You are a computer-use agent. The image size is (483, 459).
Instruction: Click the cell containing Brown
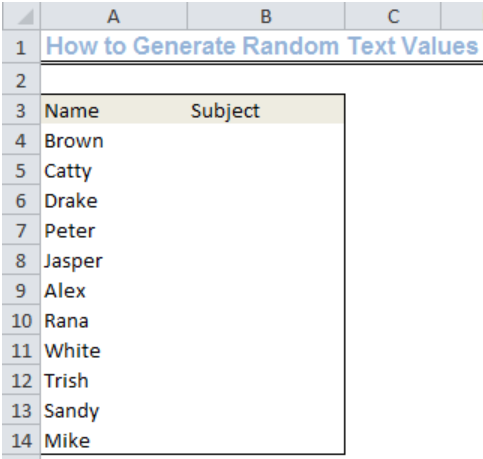[x=114, y=140]
